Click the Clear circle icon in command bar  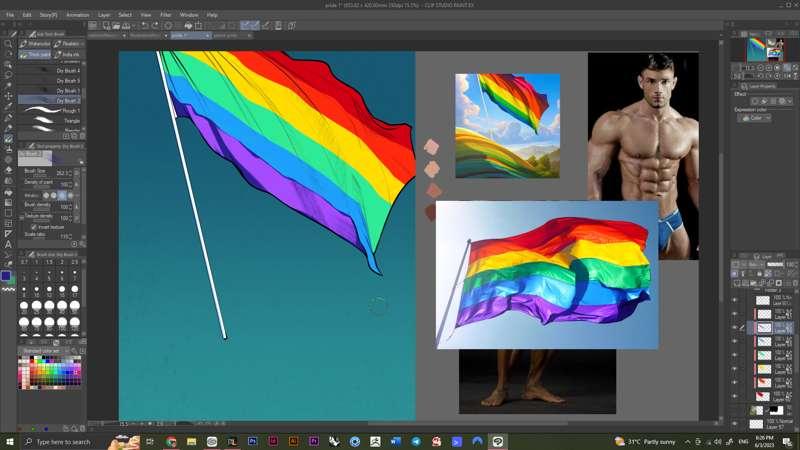tap(168, 26)
